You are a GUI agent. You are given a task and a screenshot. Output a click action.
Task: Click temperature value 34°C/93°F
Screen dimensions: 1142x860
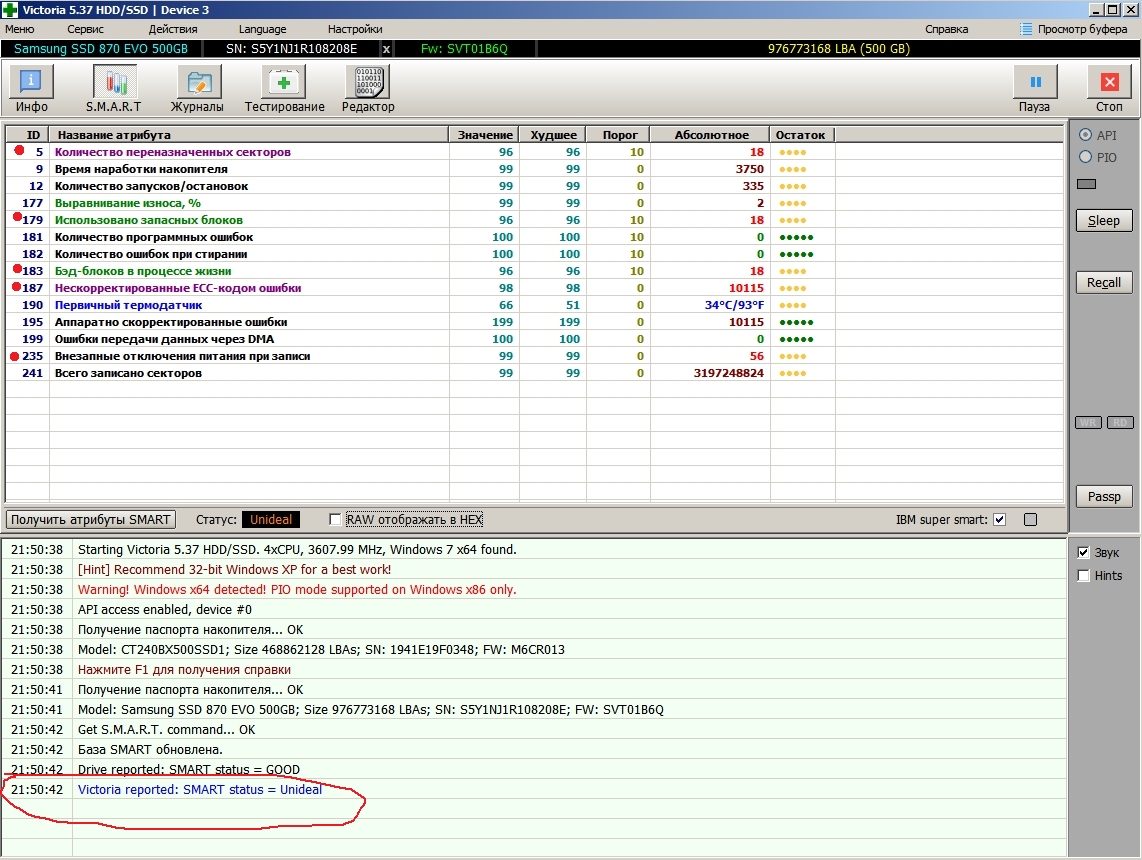click(x=734, y=305)
